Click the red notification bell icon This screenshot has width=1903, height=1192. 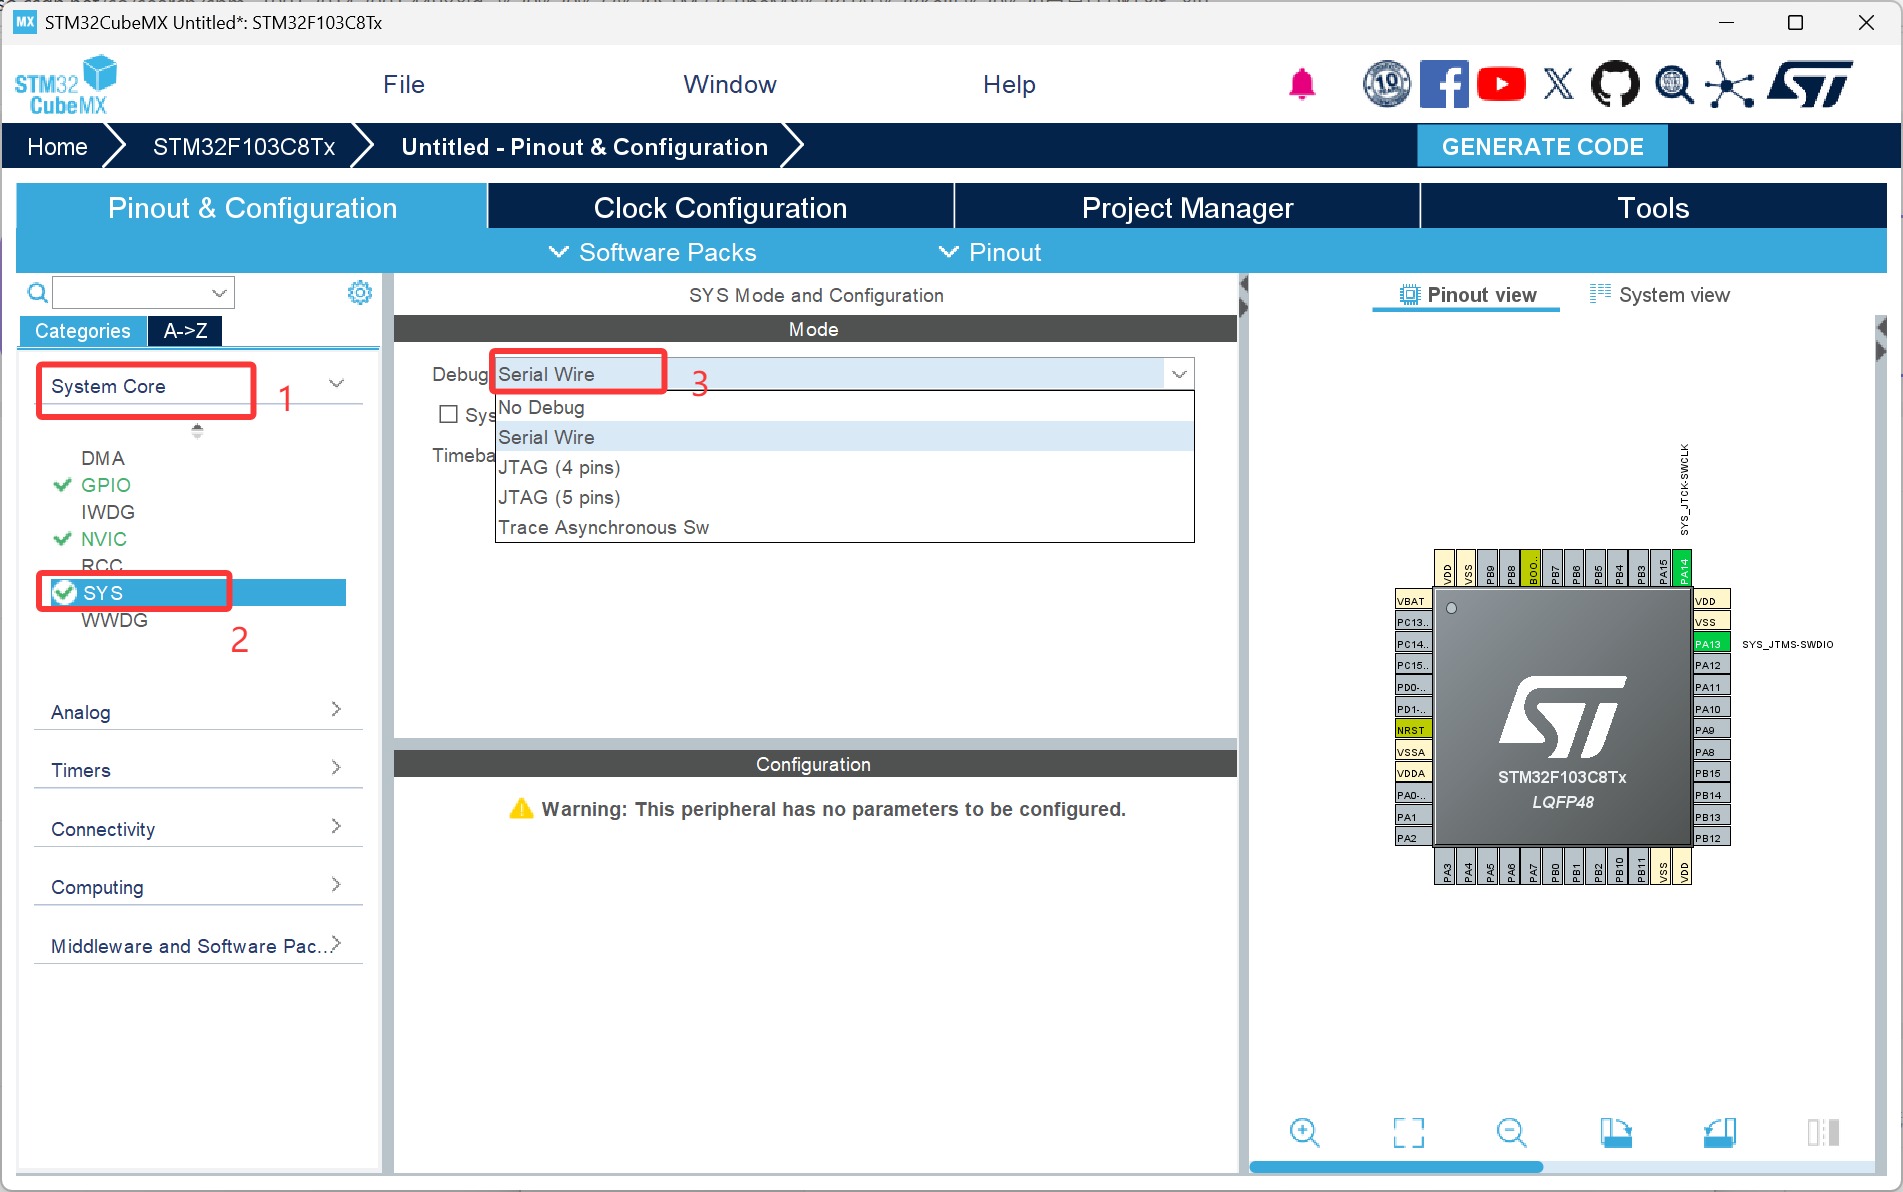1301,85
